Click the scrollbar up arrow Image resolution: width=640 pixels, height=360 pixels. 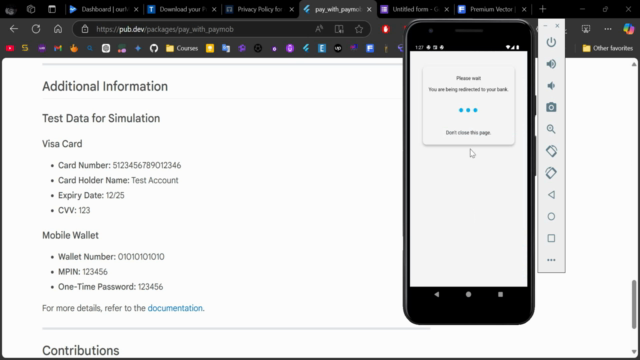[x=634, y=64]
